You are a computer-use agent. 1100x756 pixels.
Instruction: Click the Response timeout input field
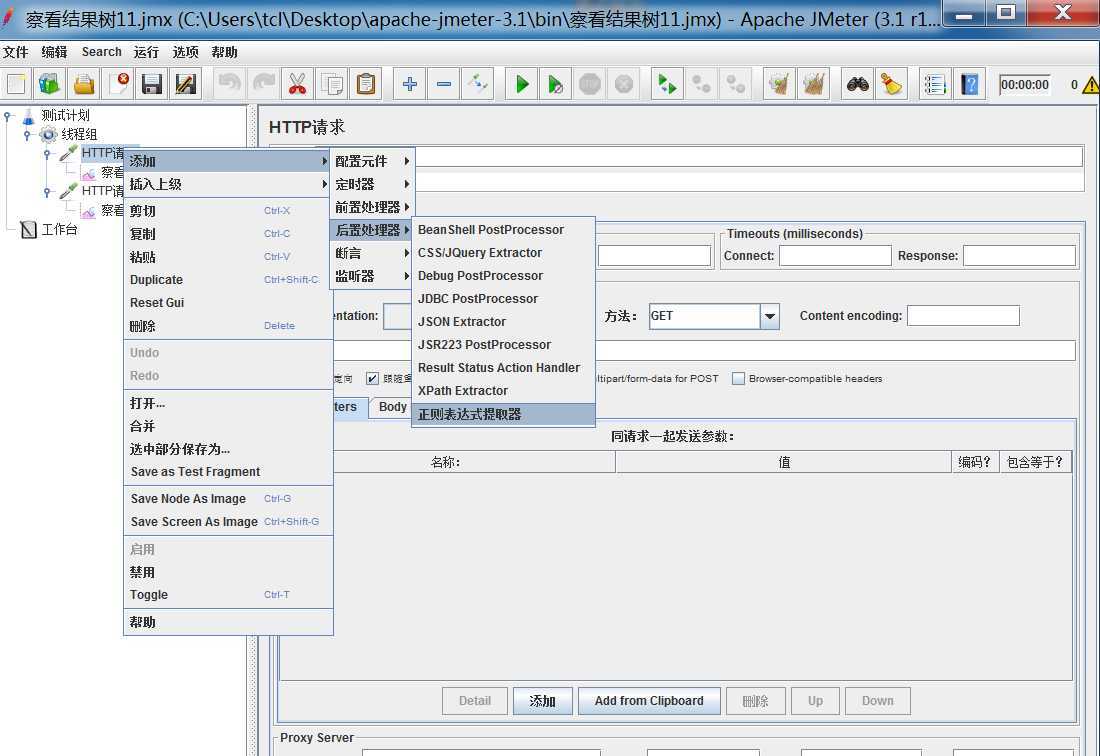(1019, 256)
